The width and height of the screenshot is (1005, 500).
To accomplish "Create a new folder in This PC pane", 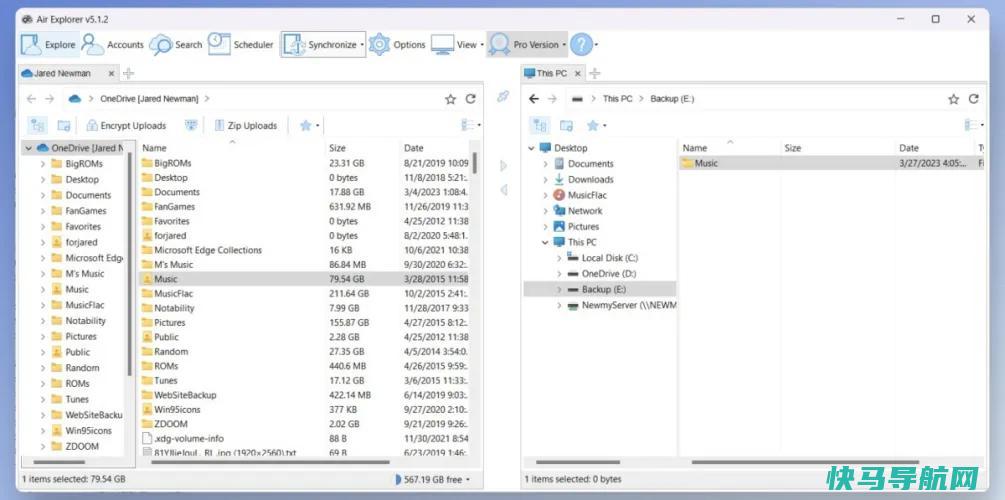I will 566,126.
